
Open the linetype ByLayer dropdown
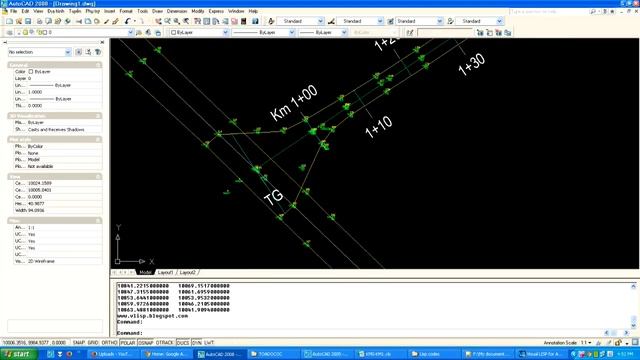click(292, 32)
